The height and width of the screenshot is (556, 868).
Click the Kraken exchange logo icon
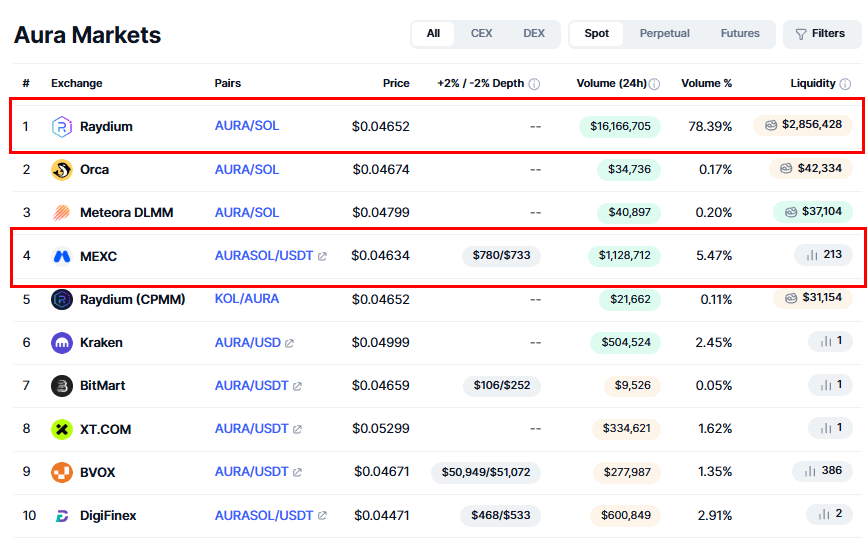[61, 343]
